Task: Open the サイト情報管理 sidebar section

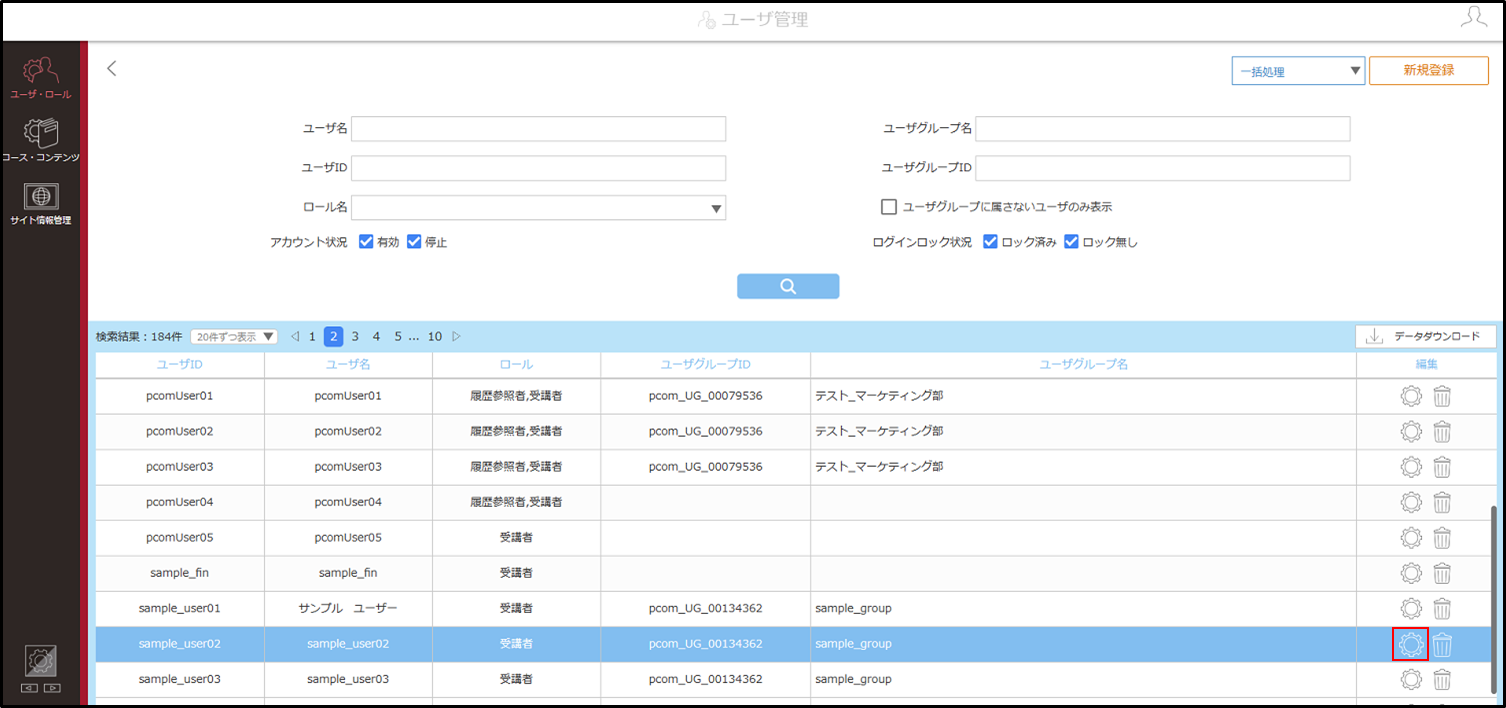Action: pyautogui.click(x=40, y=203)
